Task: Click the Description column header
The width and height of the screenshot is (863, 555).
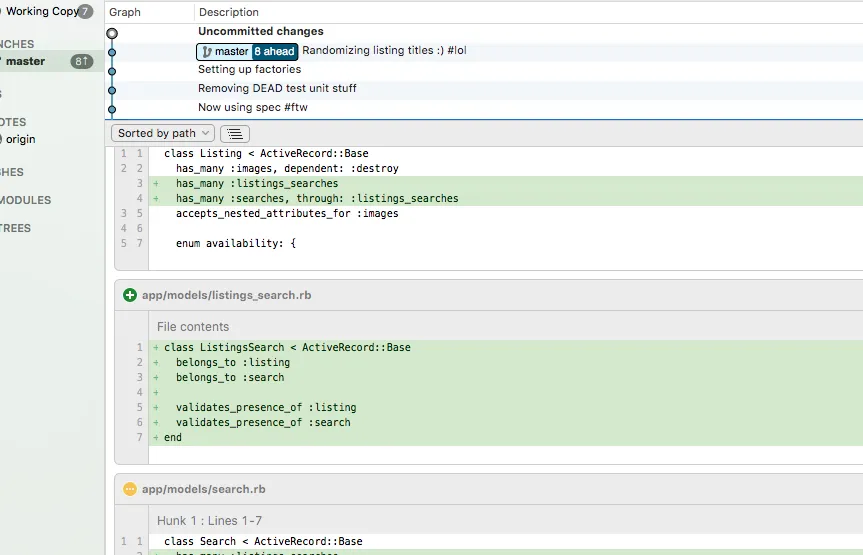Action: (229, 12)
